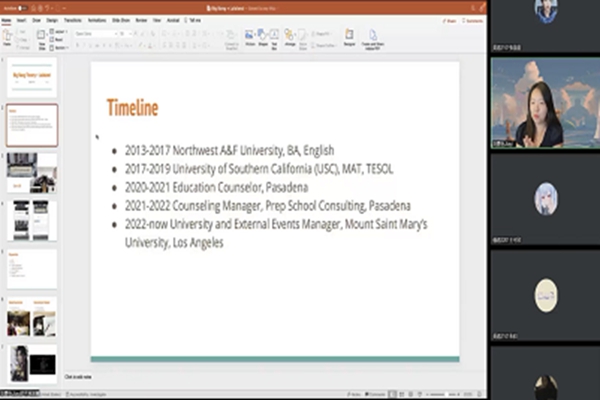600x400 pixels.
Task: Click the '2017-2019 University of Southern California' bullet
Action: pos(259,169)
